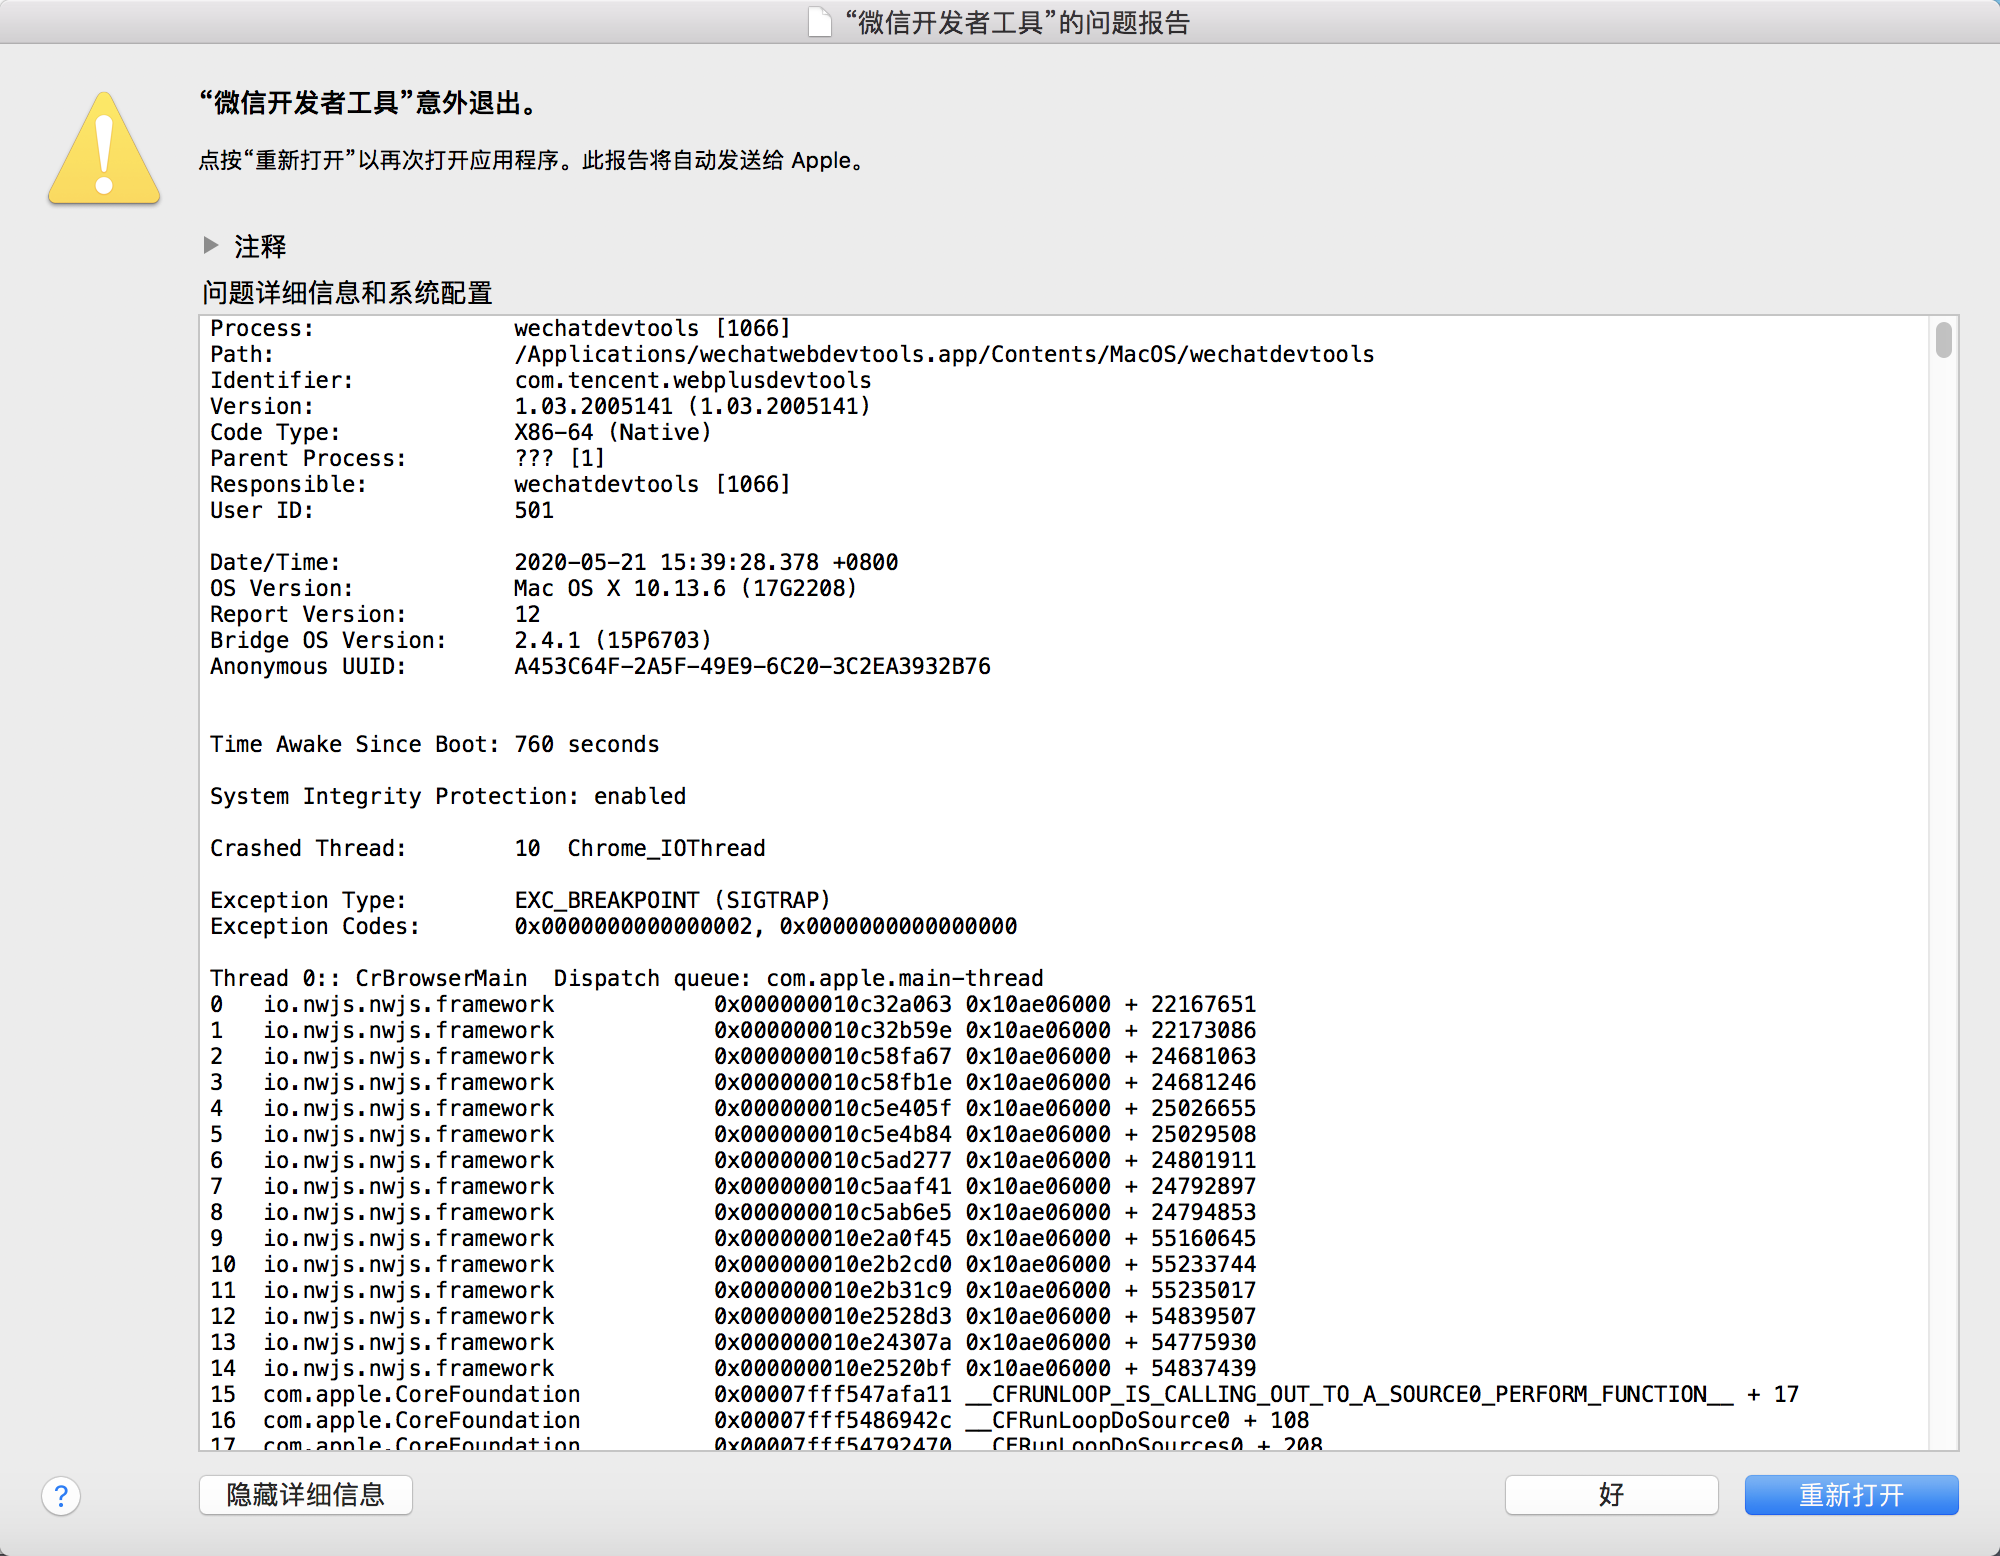Reopen the app with 重新打开 button

click(x=1851, y=1495)
